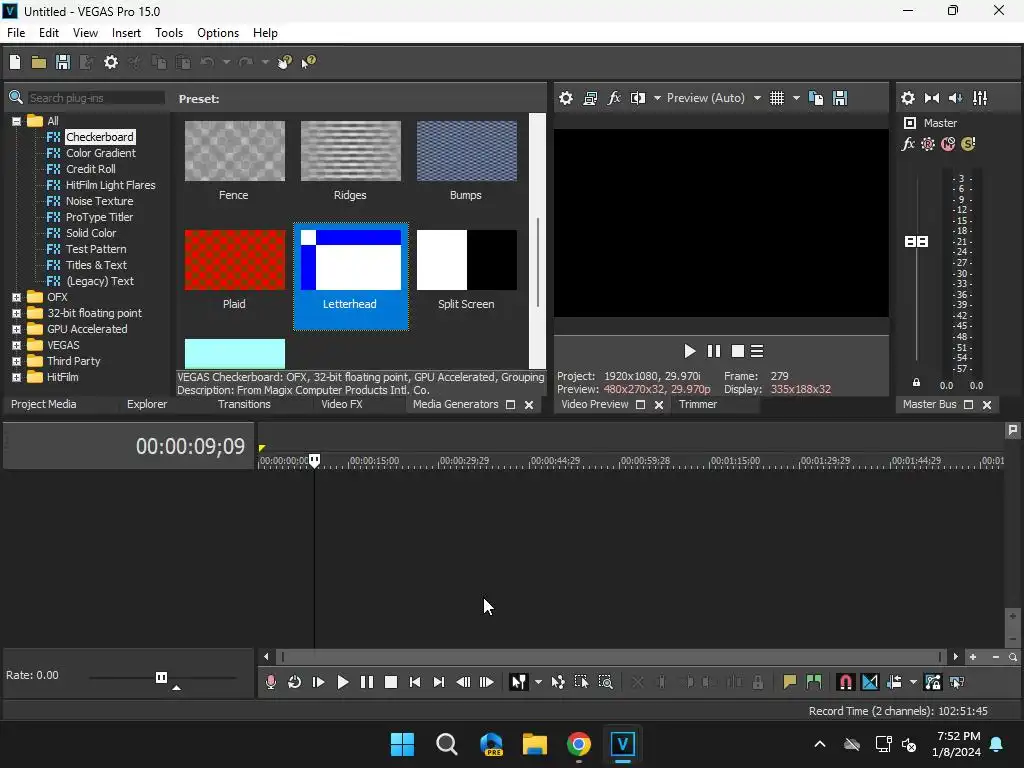
Task: Open a project using the folder icon
Action: click(x=39, y=62)
